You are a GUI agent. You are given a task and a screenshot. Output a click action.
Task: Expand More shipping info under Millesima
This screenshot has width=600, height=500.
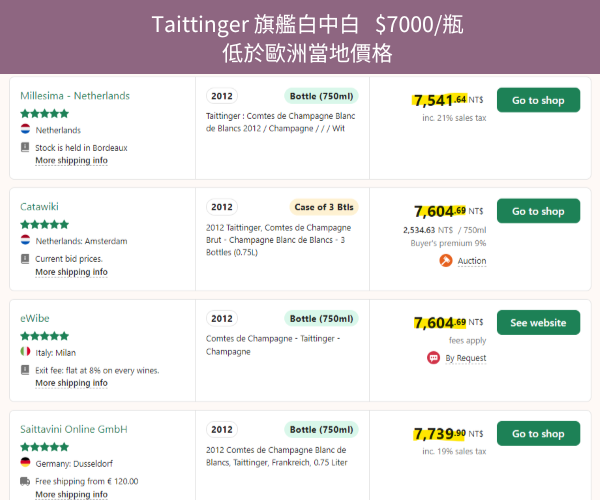click(71, 161)
